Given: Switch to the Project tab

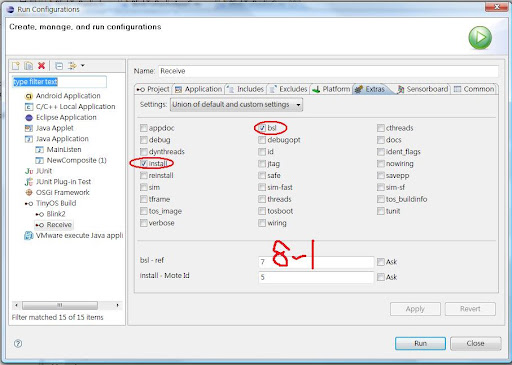Looking at the screenshot, I should pyautogui.click(x=154, y=89).
